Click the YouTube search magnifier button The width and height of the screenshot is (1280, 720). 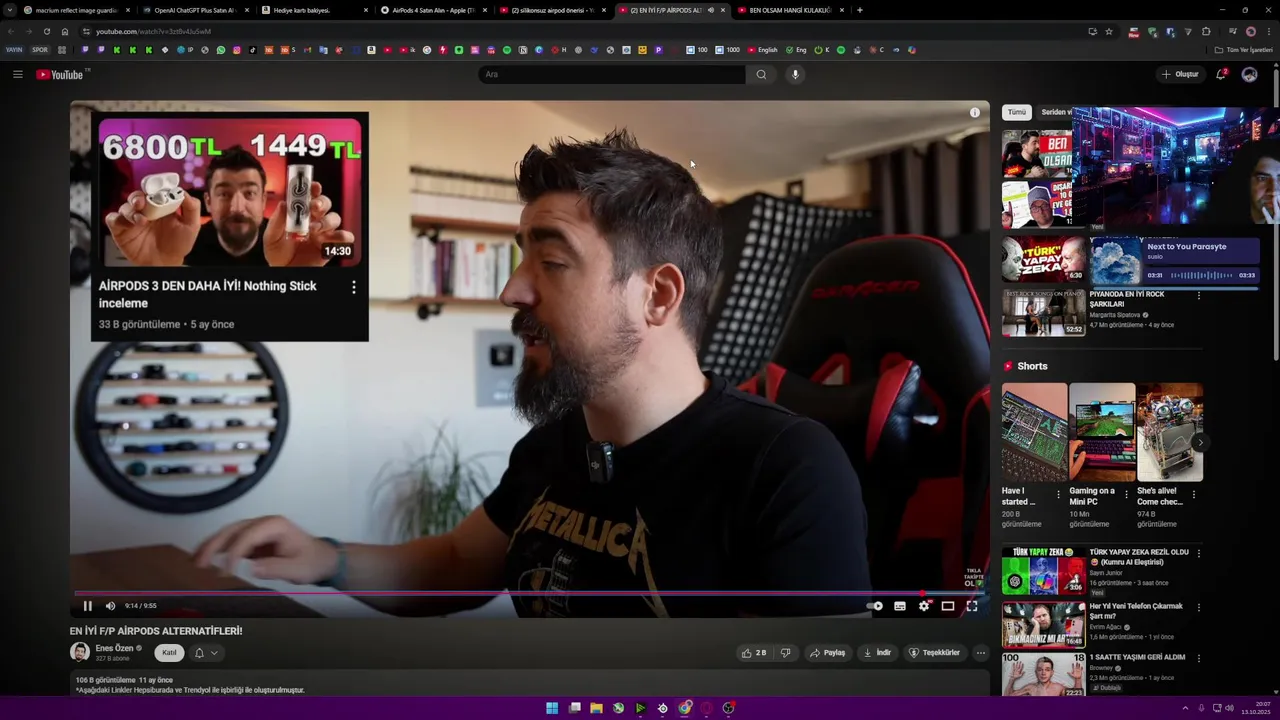[x=761, y=74]
